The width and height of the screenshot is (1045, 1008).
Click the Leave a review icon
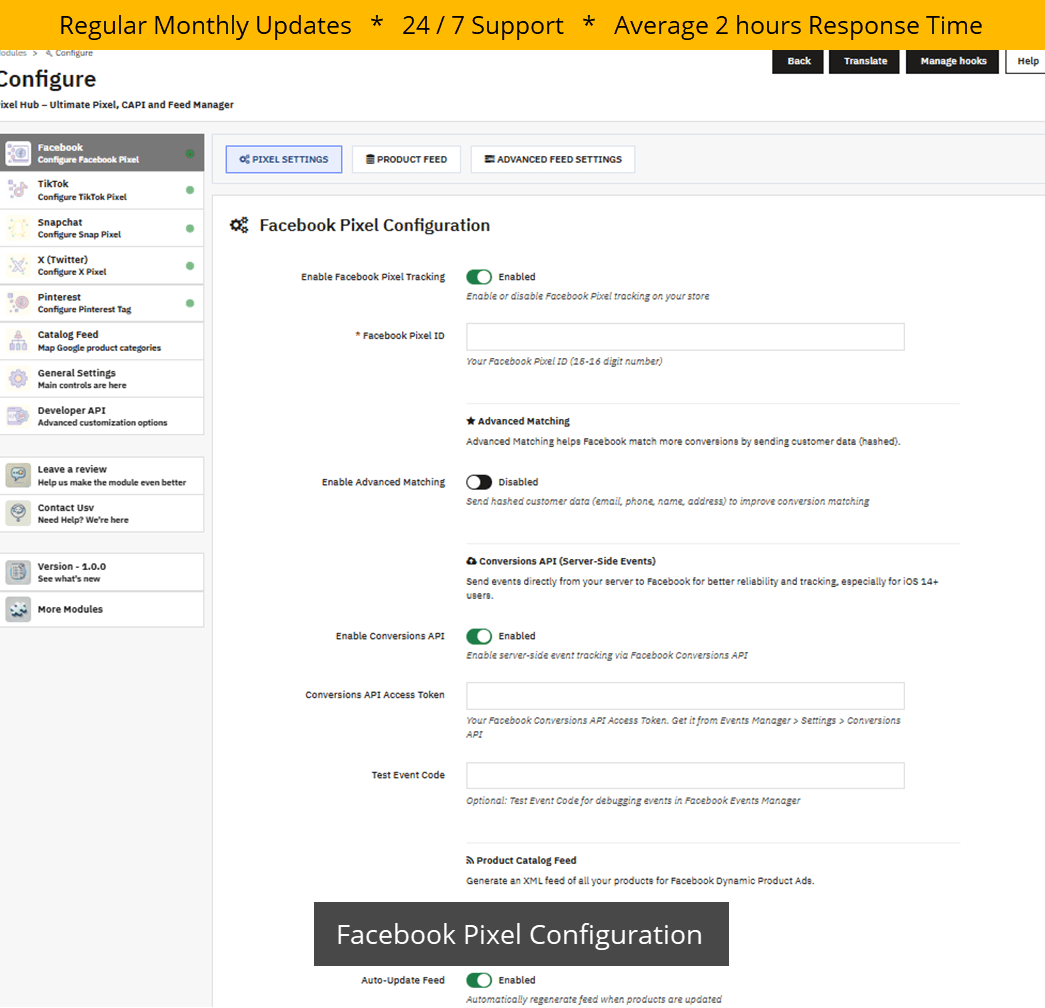coord(19,475)
